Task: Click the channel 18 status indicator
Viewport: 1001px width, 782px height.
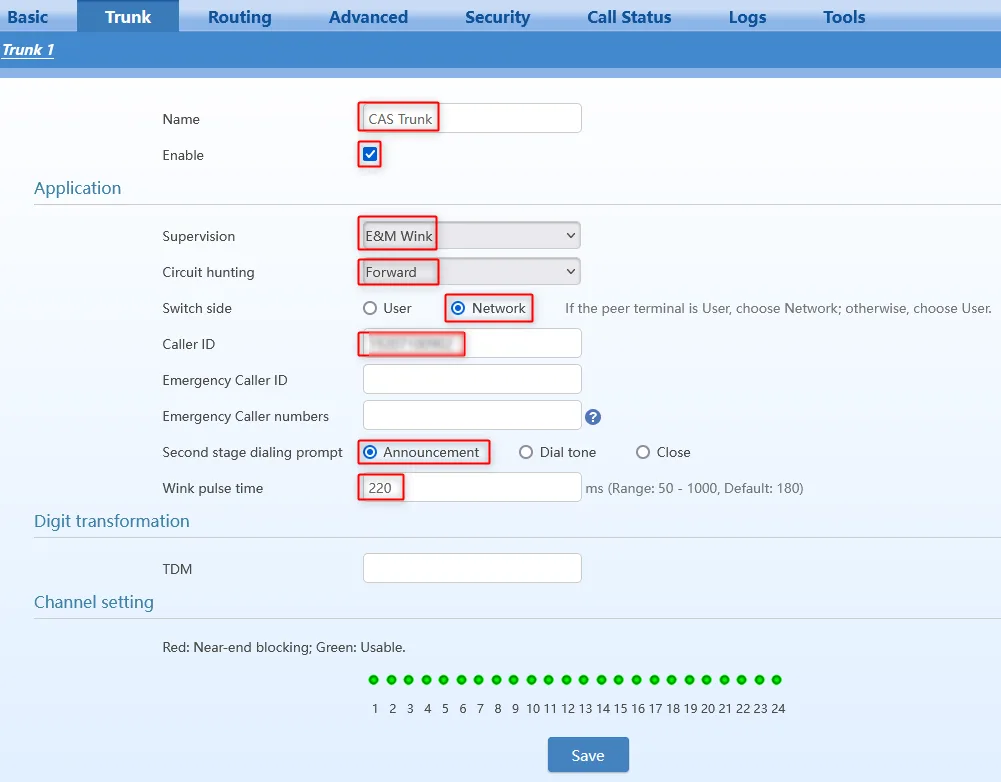Action: click(672, 680)
